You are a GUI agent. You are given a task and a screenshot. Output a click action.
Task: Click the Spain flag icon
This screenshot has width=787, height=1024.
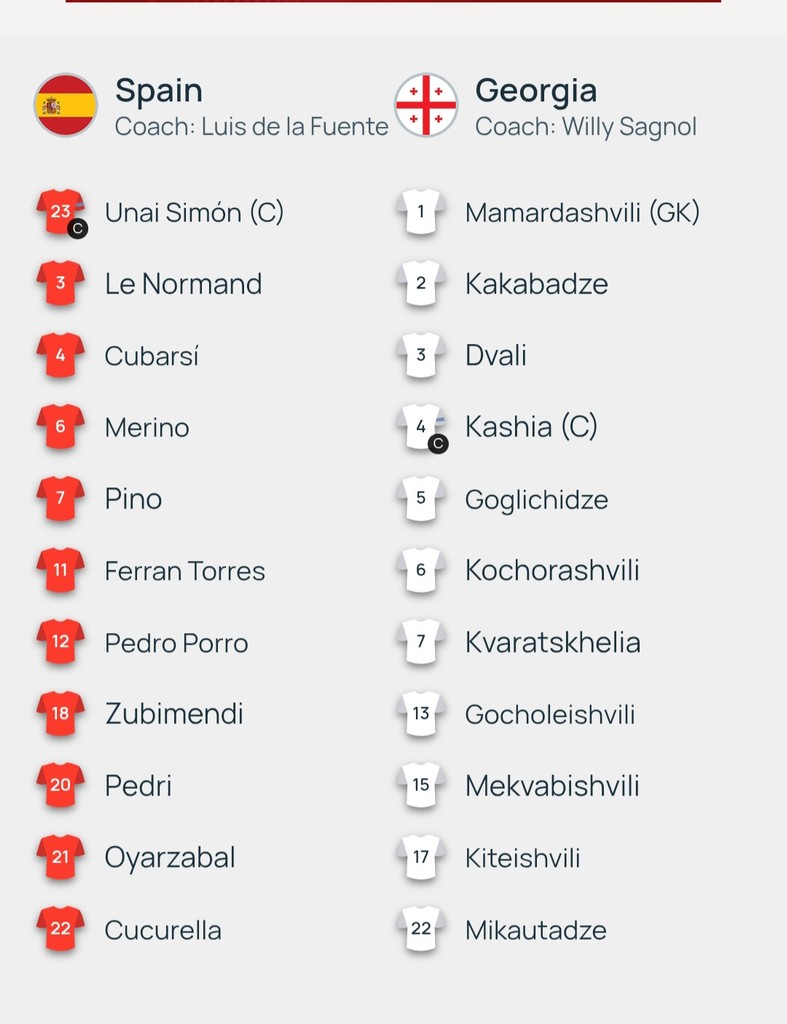click(66, 105)
